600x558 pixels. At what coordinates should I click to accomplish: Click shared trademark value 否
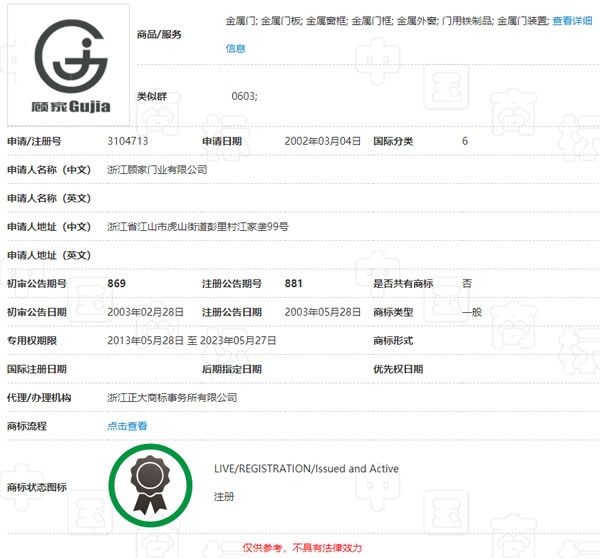coord(467,283)
